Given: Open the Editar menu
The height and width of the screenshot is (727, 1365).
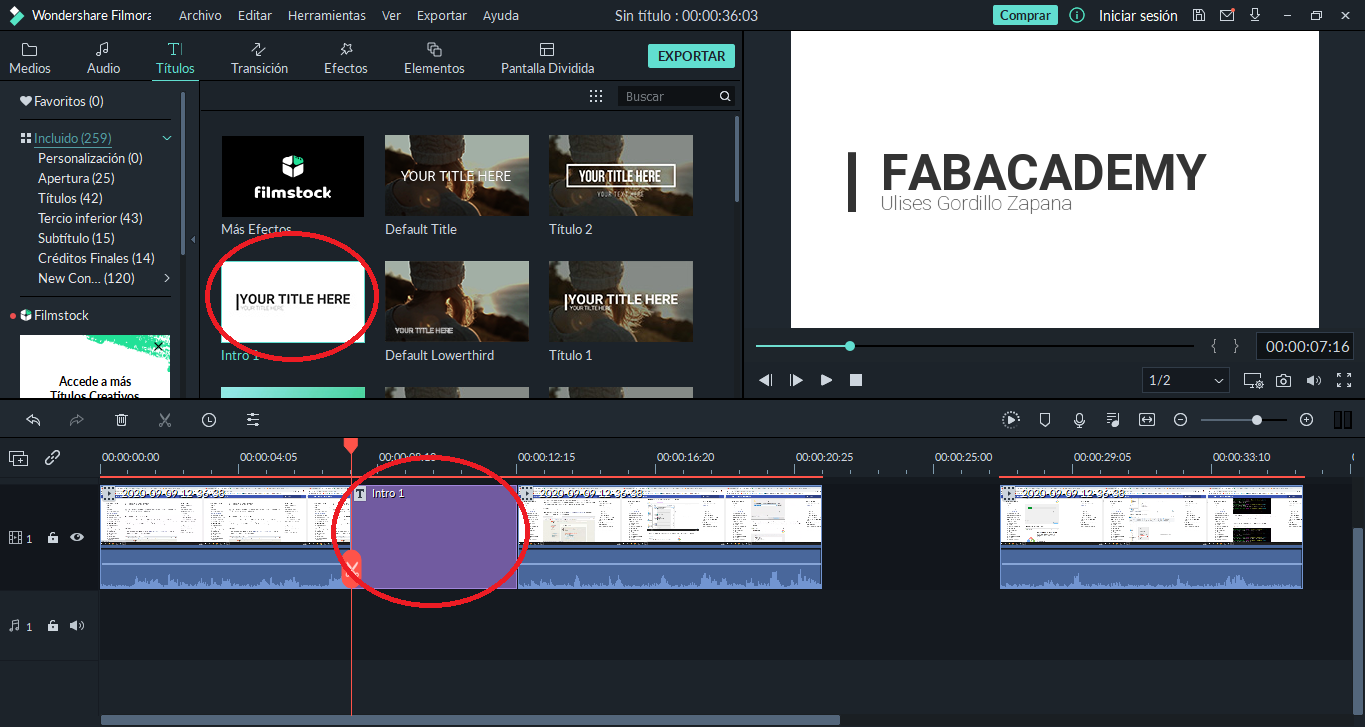Looking at the screenshot, I should tap(255, 16).
